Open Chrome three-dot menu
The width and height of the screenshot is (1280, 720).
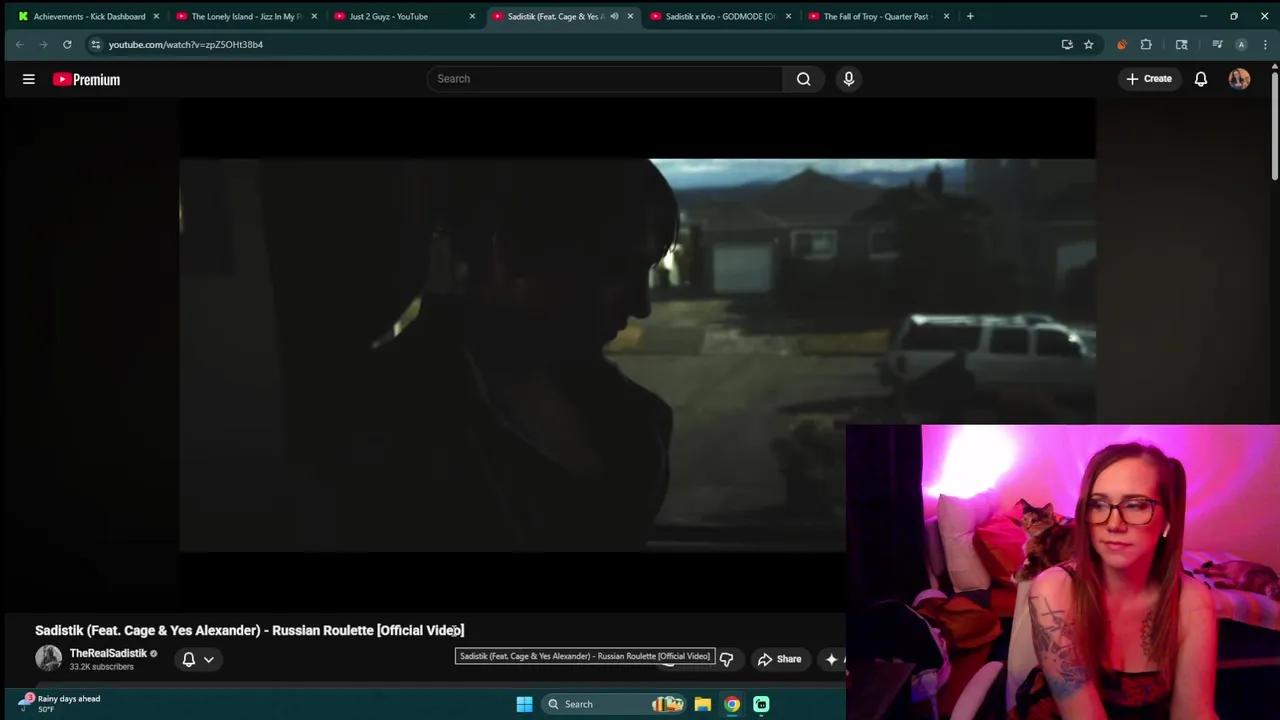click(x=1265, y=44)
